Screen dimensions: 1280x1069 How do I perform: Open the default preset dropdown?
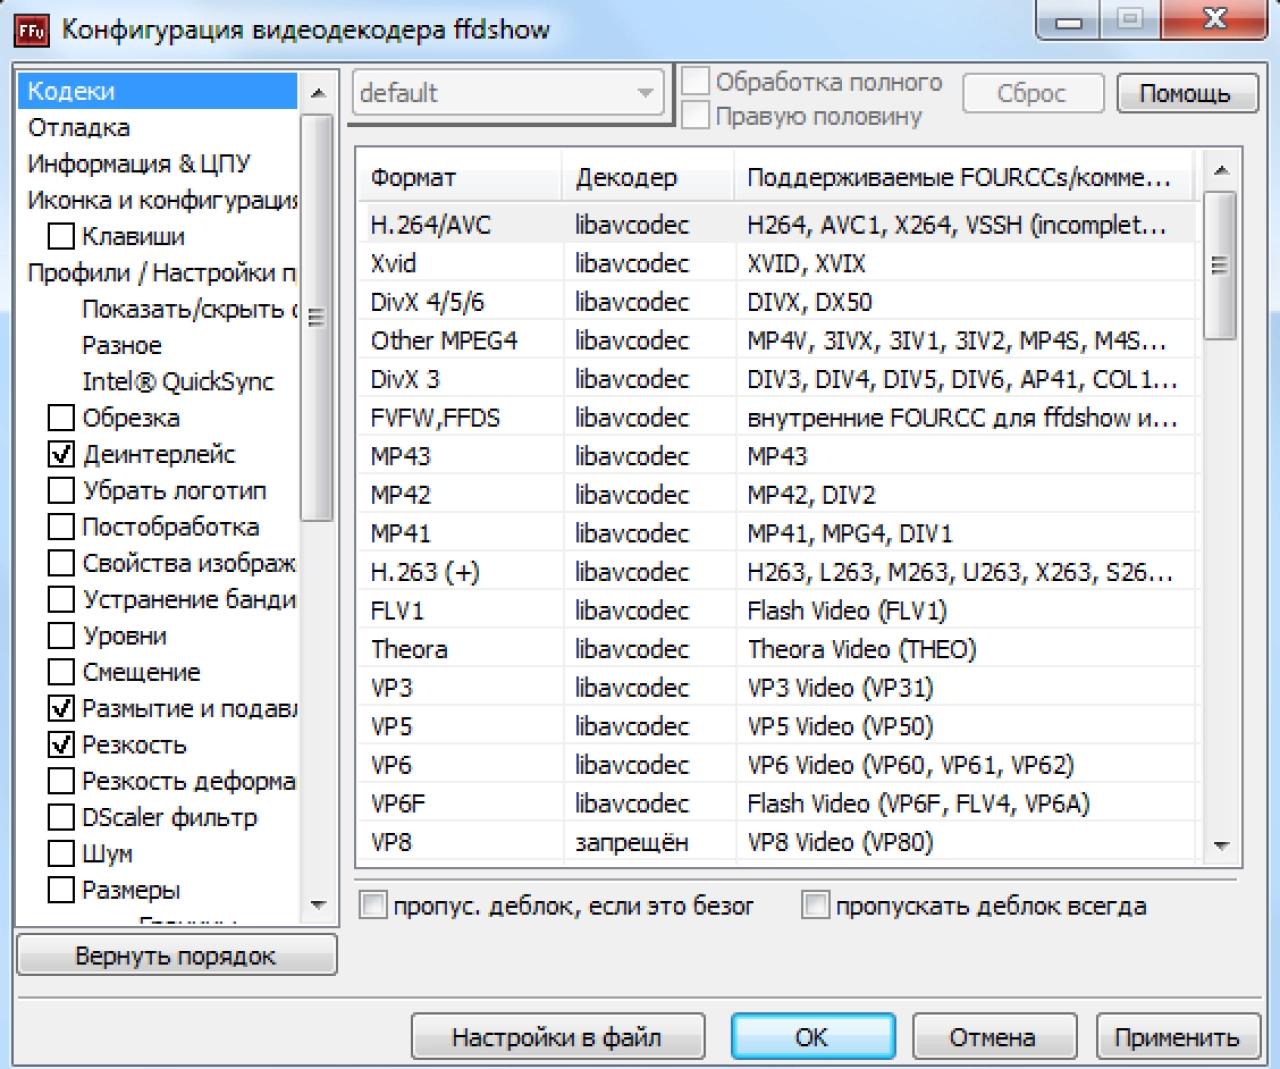point(508,93)
